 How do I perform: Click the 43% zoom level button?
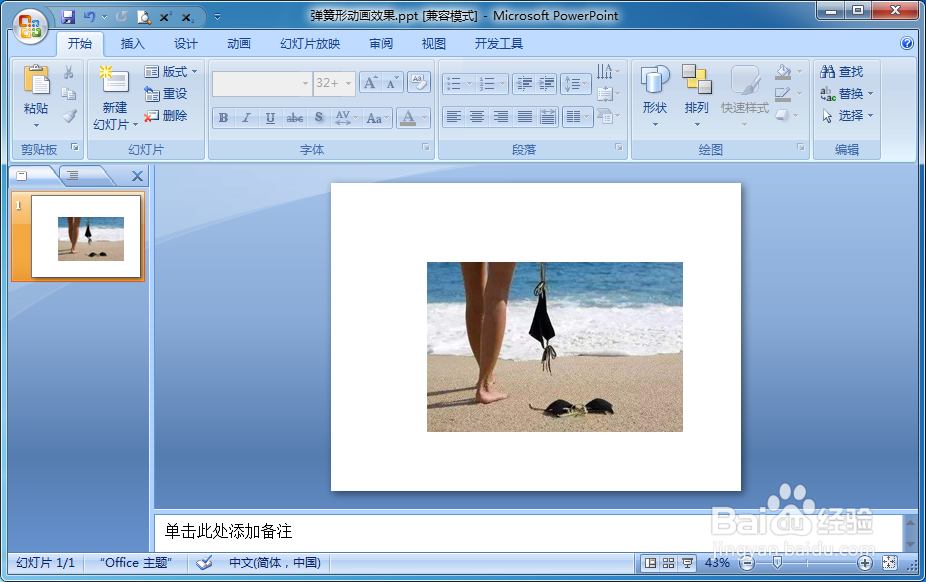717,563
